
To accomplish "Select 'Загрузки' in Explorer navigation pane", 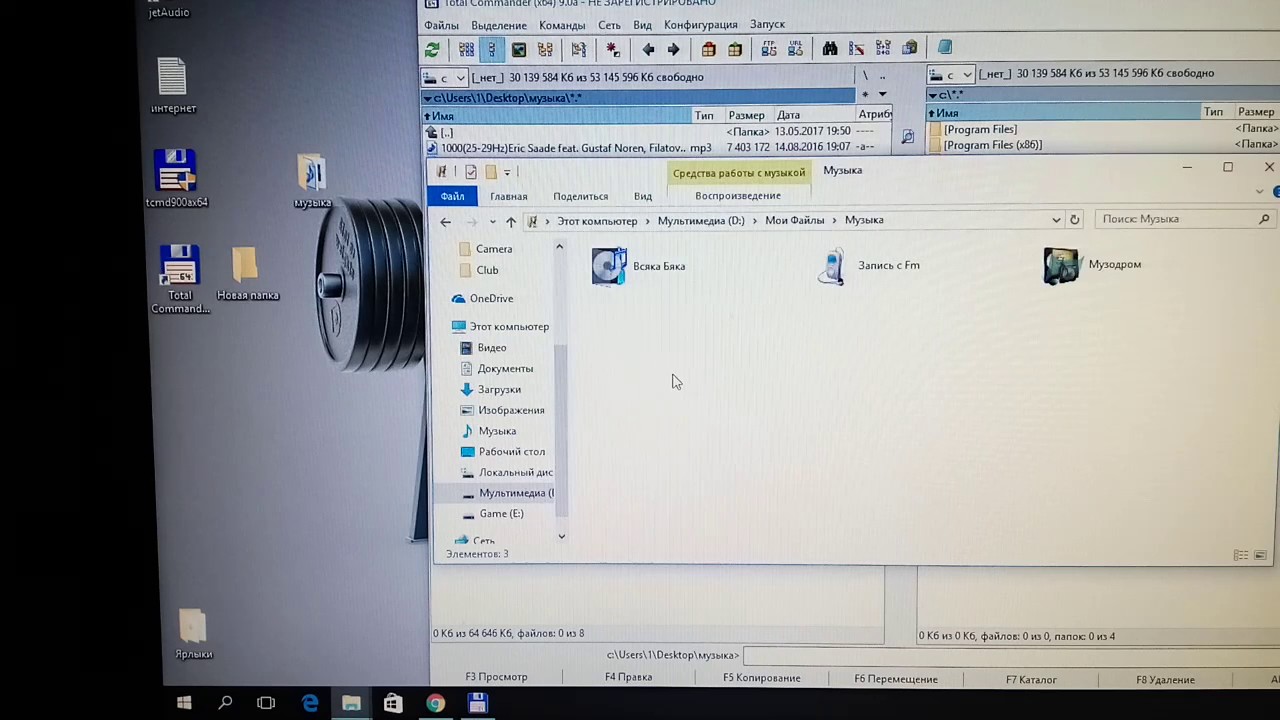I will click(x=499, y=389).
